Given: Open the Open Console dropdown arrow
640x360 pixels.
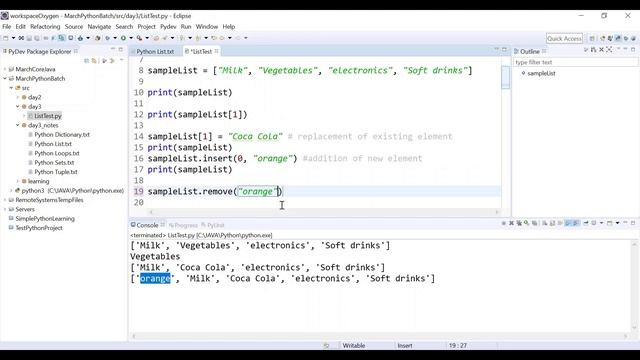Looking at the screenshot, I should tap(618, 223).
